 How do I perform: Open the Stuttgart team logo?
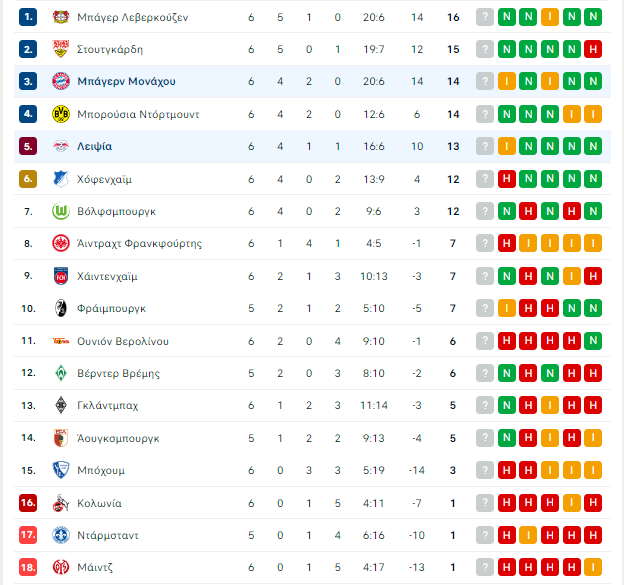click(x=61, y=49)
